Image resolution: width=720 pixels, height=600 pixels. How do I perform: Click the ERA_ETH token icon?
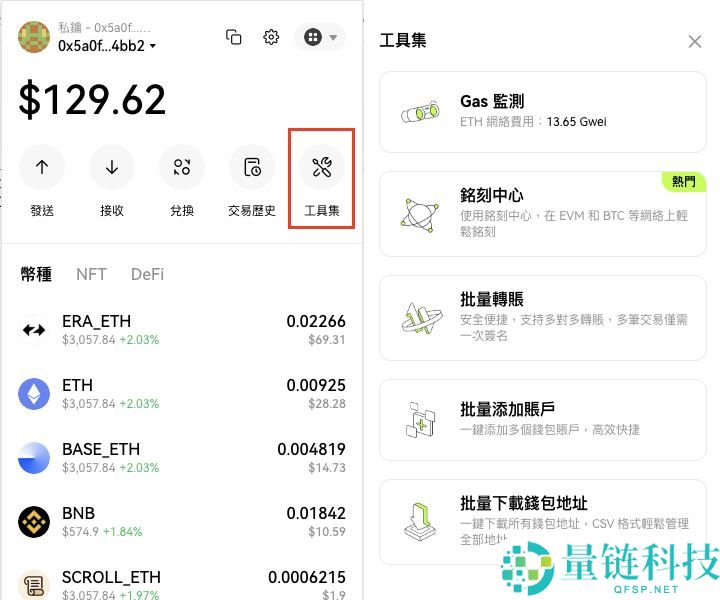coord(34,330)
